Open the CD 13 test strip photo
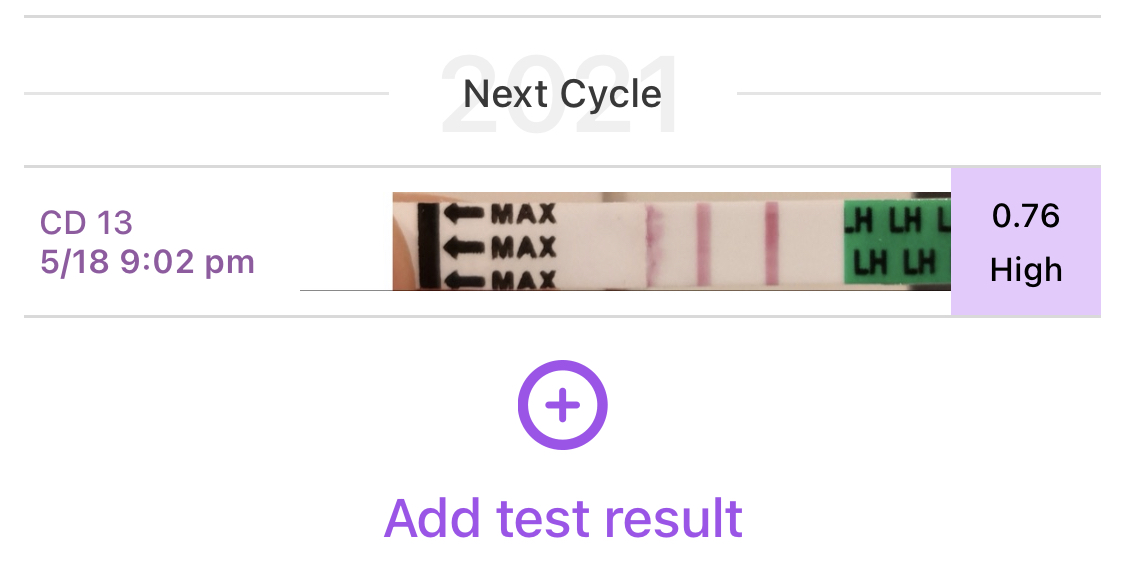Screen dimensions: 1125x584 click(670, 241)
